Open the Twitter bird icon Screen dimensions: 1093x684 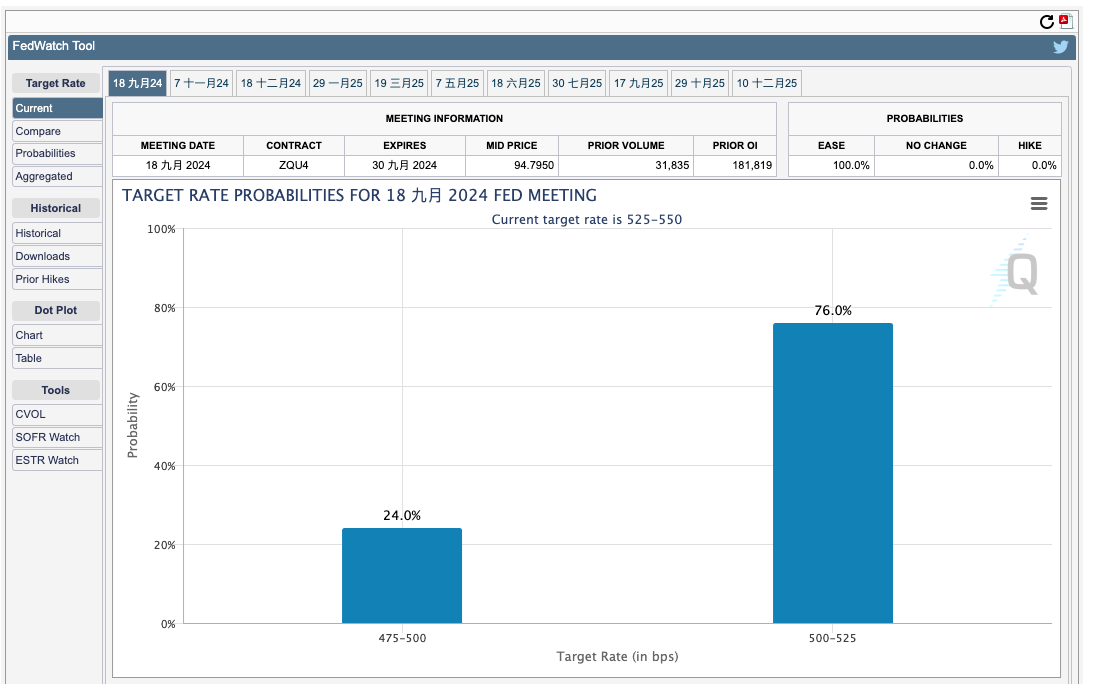1060,47
